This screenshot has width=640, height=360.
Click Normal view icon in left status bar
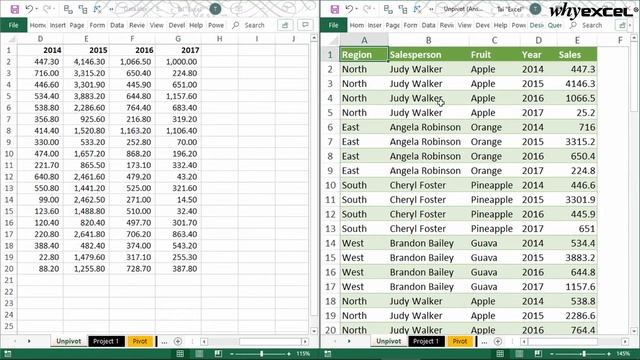180,354
